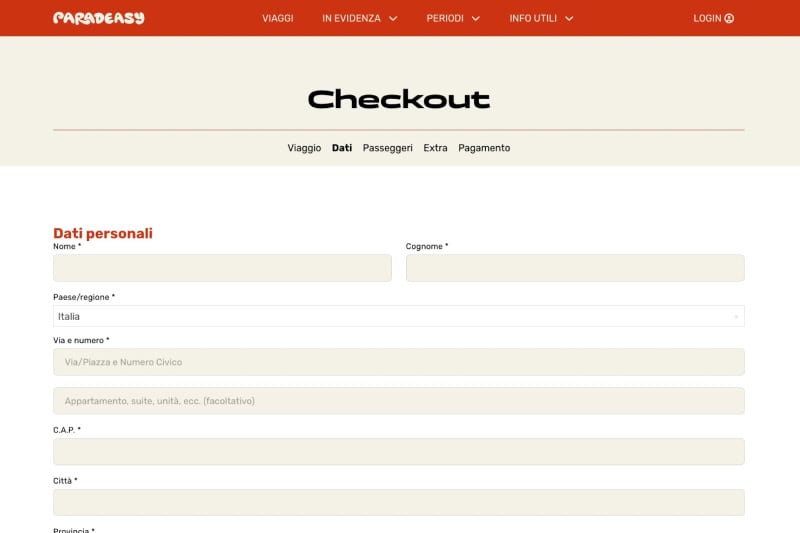
Task: Click into the Cognome field
Action: 575,268
